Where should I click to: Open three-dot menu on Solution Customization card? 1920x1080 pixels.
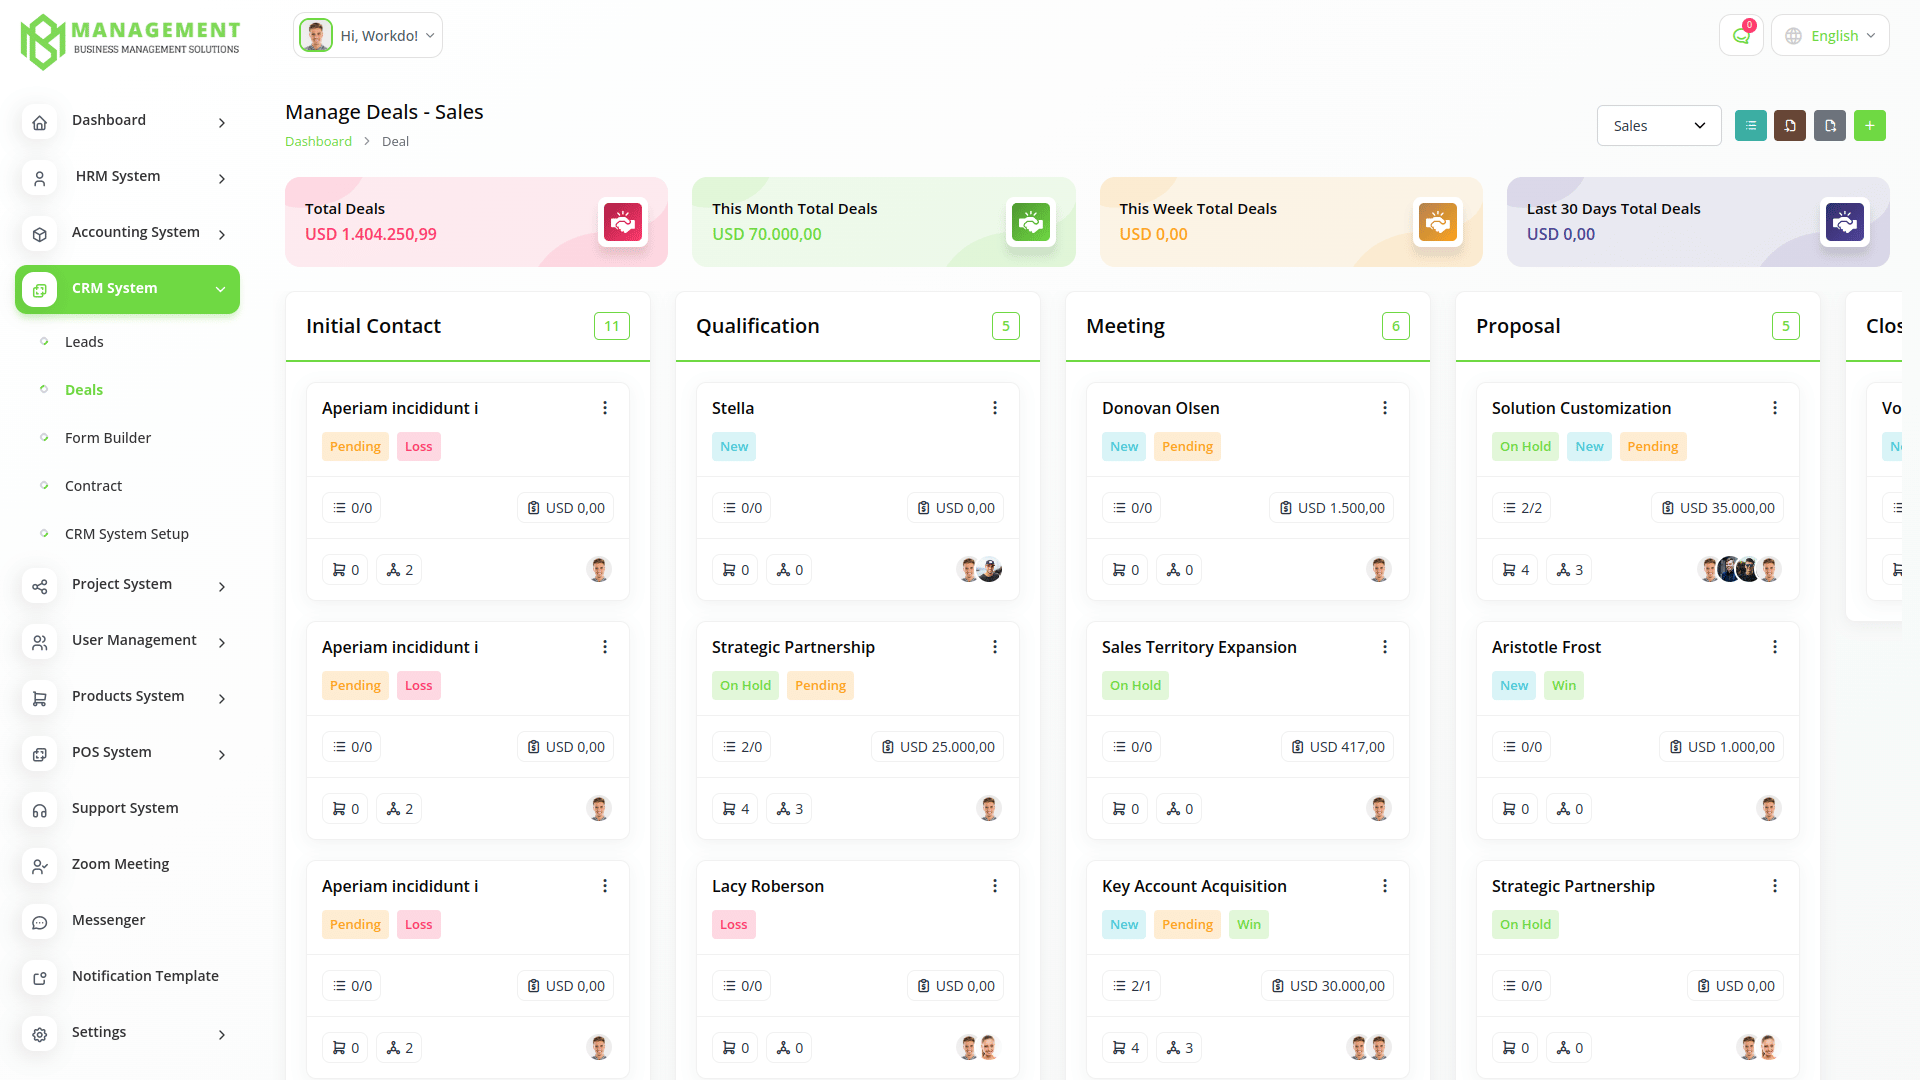click(x=1775, y=408)
